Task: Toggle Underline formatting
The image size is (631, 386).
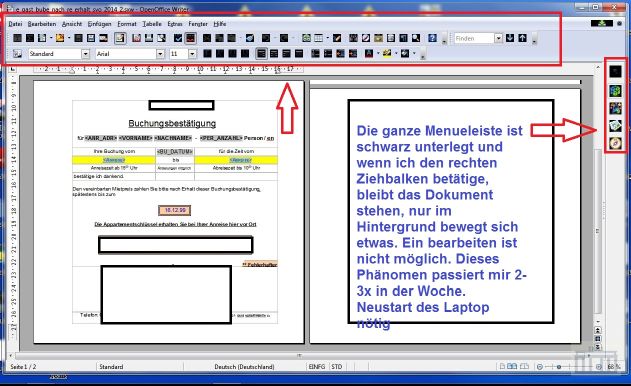Action: pyautogui.click(x=233, y=54)
